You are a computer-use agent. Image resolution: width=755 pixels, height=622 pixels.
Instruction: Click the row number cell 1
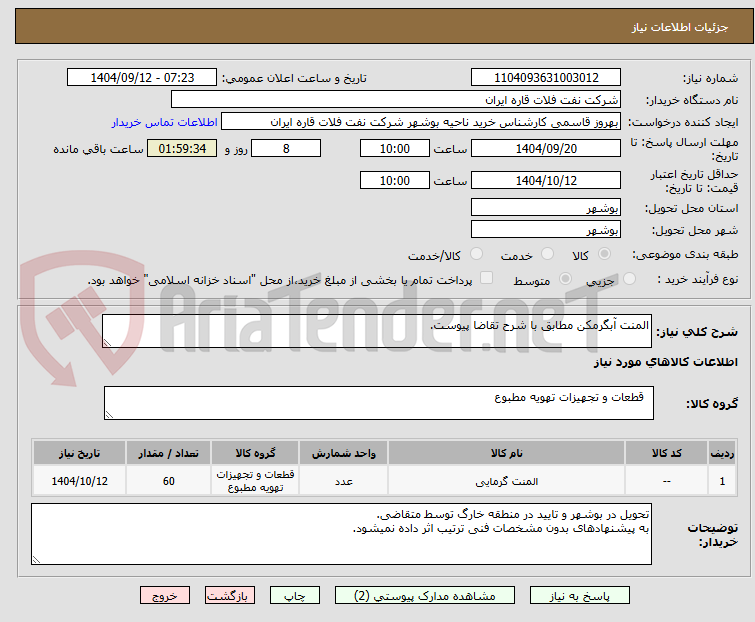click(x=722, y=481)
